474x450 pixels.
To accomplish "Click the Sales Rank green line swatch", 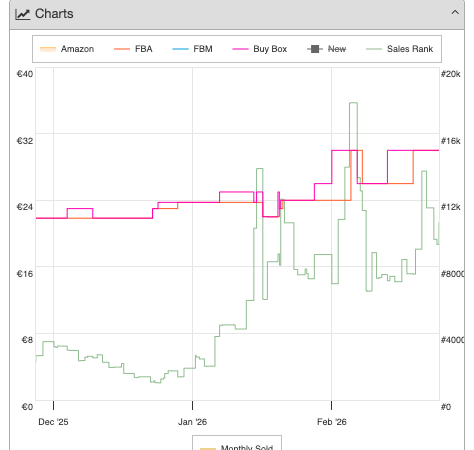I will [374, 49].
